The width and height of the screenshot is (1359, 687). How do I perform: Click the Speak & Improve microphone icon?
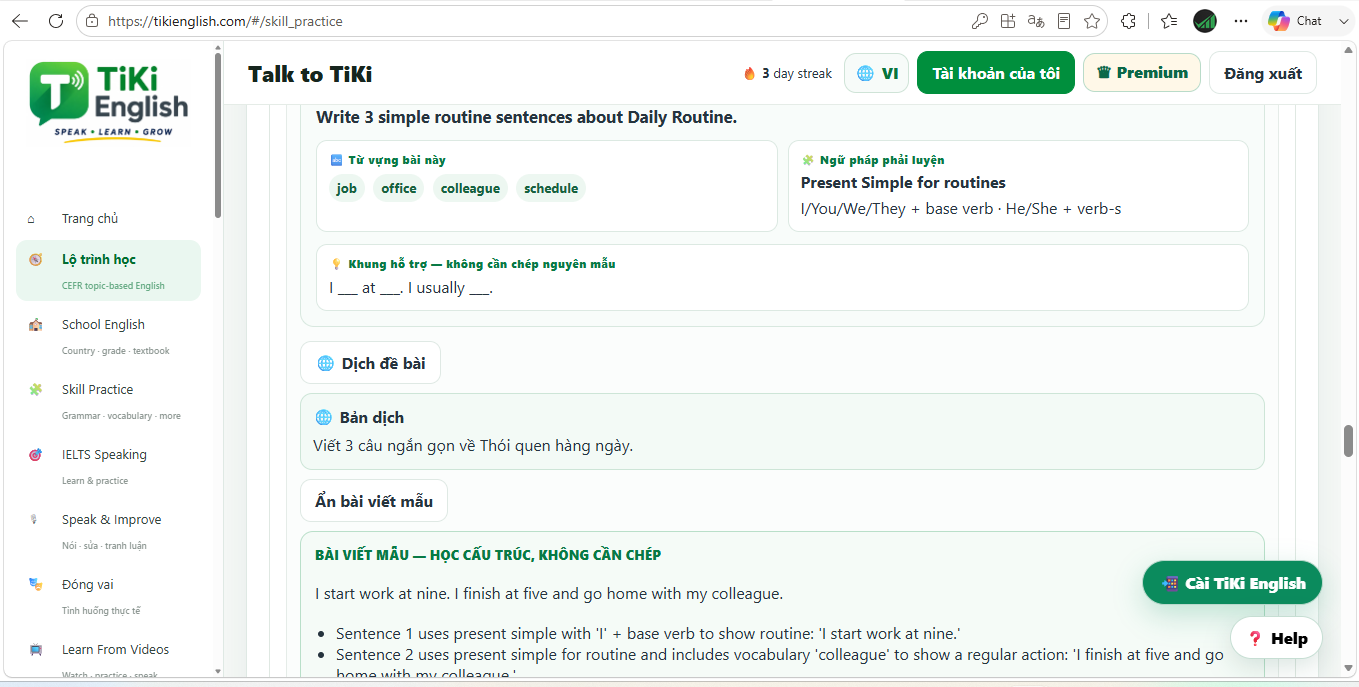click(36, 520)
